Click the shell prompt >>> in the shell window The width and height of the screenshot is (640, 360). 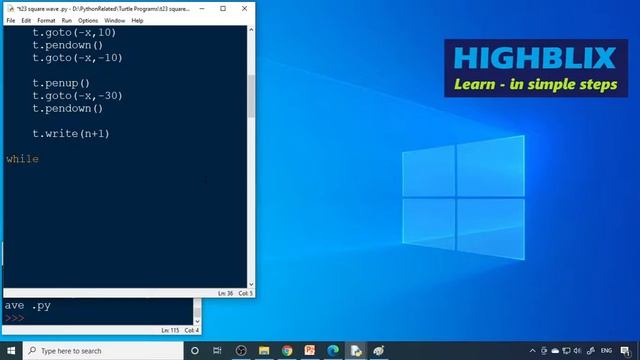pyautogui.click(x=15, y=318)
